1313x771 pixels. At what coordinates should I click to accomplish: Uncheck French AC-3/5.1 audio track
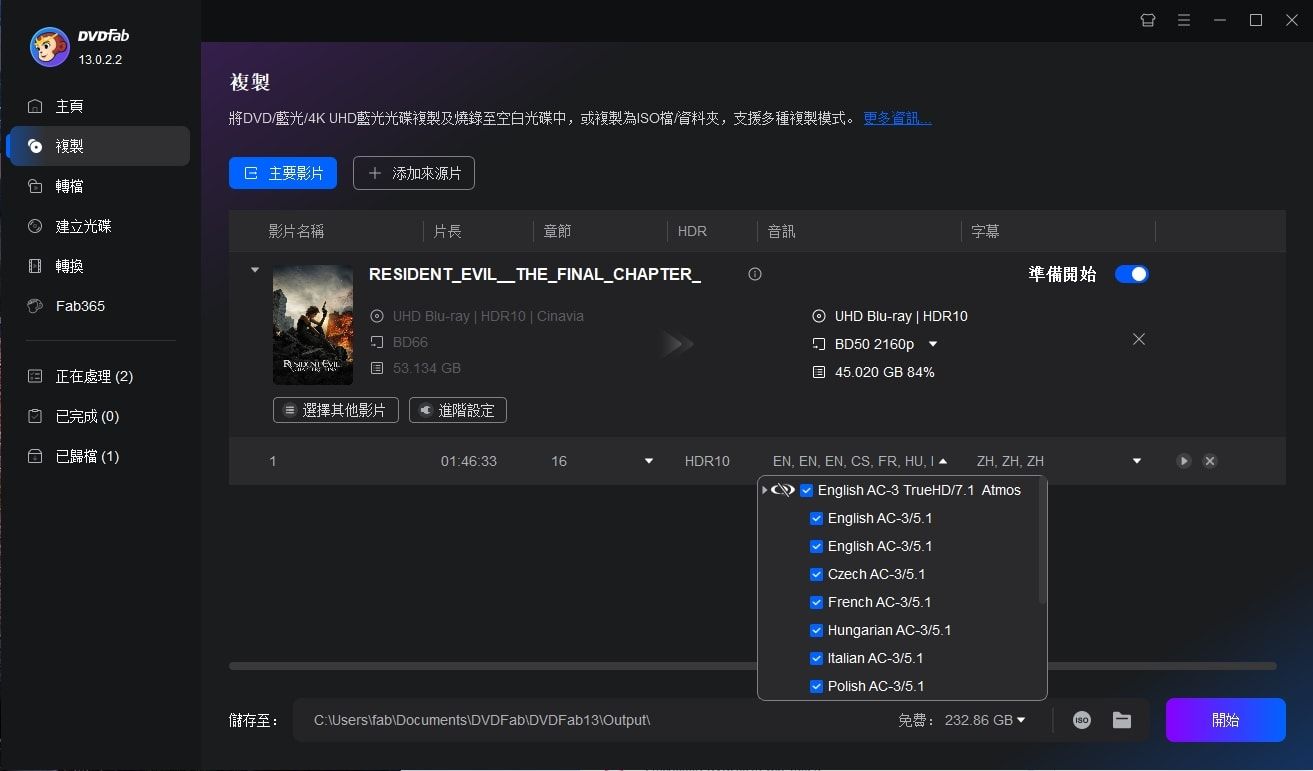(816, 602)
